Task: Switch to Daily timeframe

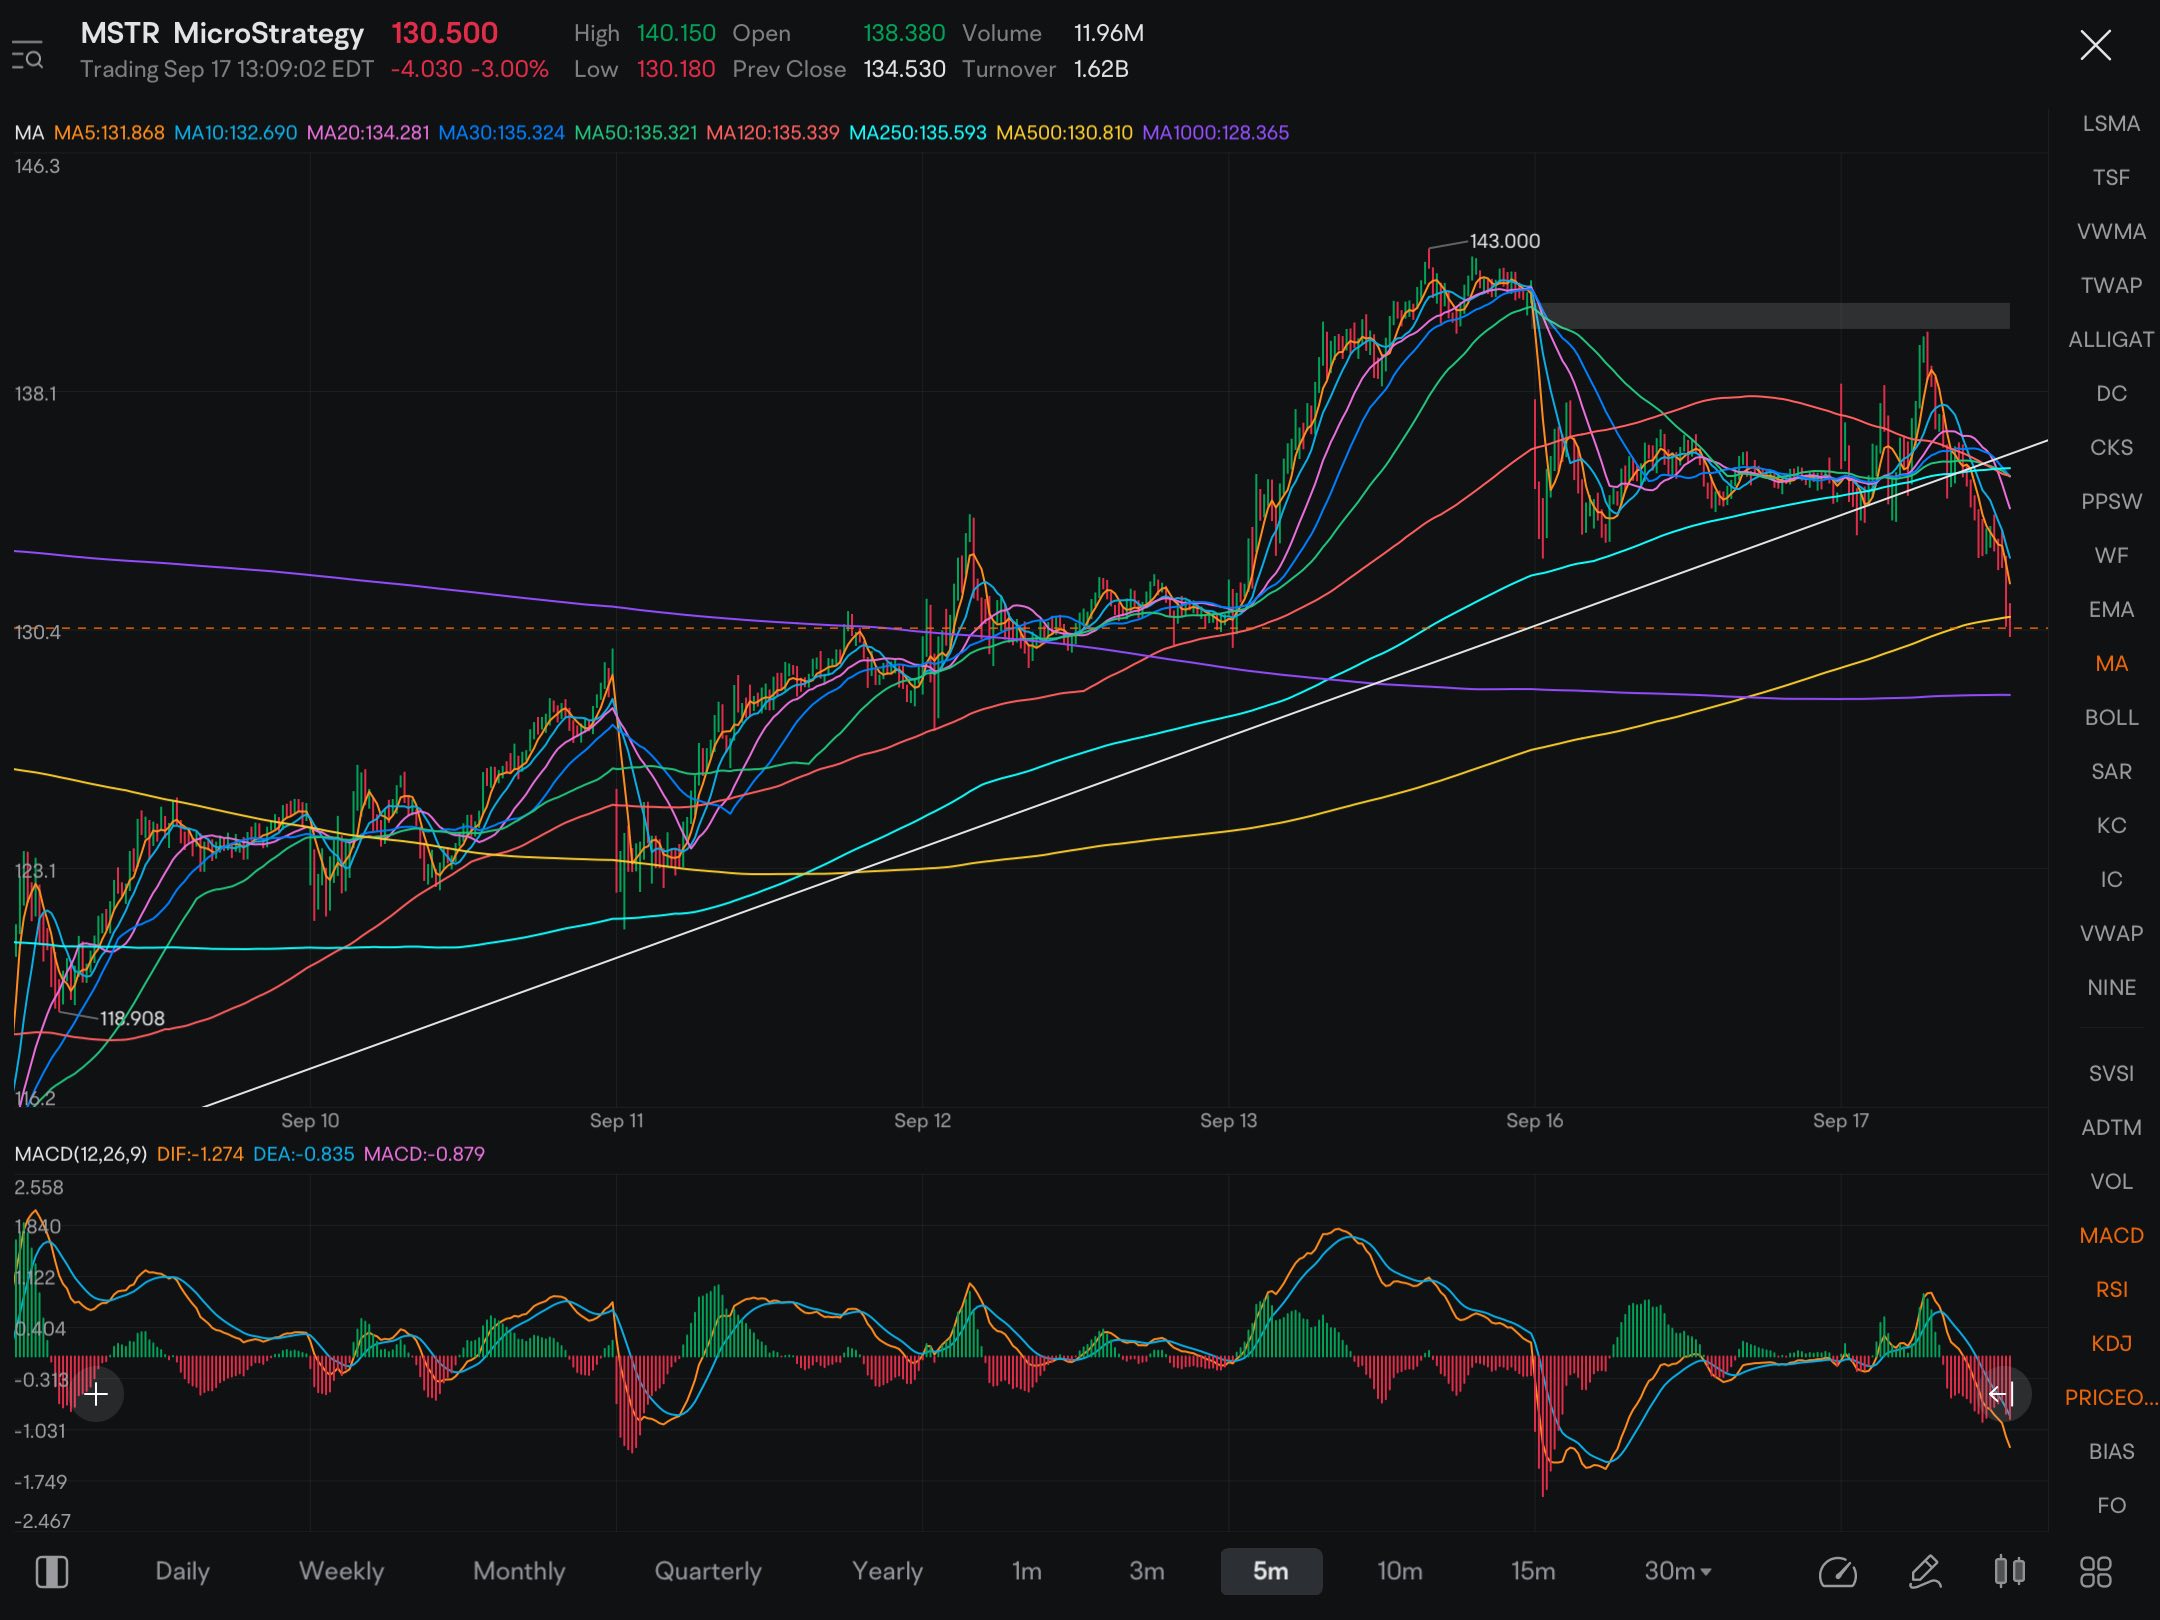Action: pyautogui.click(x=182, y=1571)
